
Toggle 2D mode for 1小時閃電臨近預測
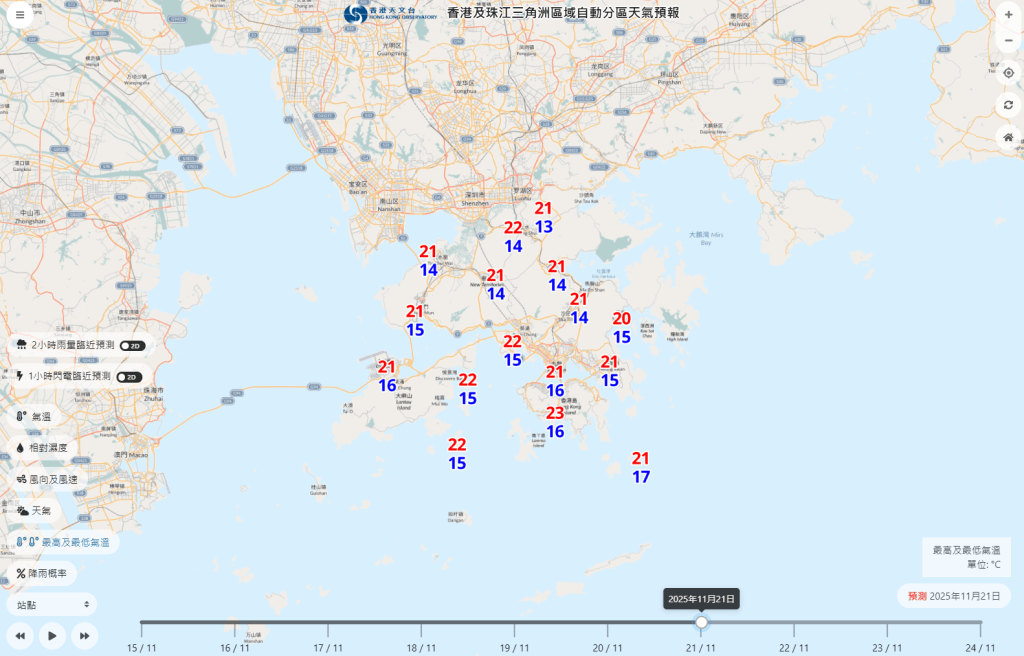[130, 376]
